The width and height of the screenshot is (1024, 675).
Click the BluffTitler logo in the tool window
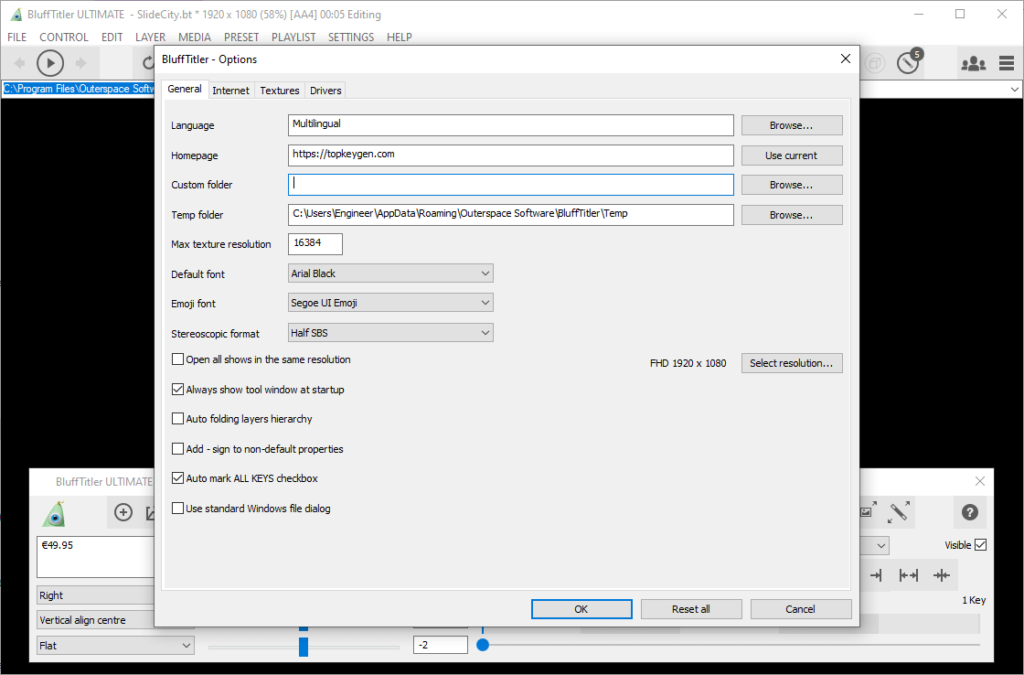[54, 514]
